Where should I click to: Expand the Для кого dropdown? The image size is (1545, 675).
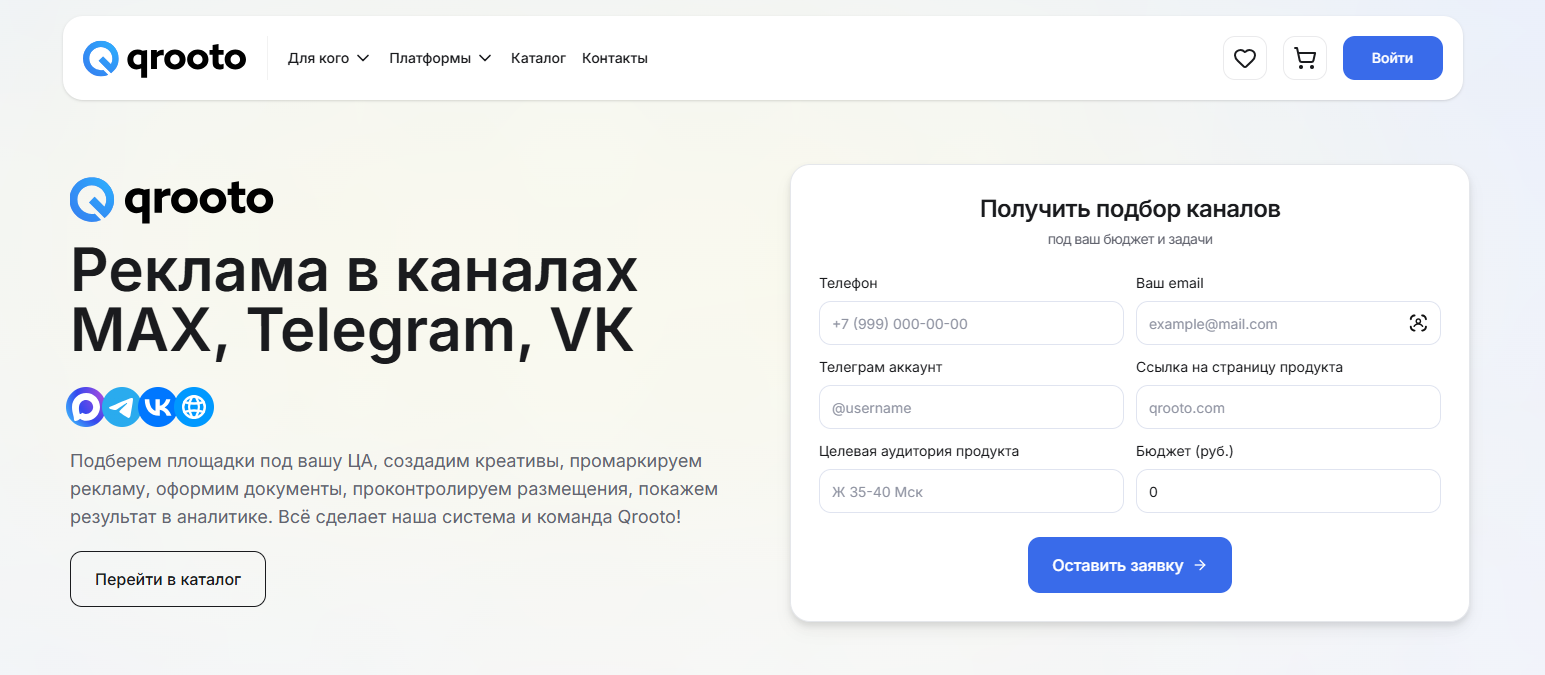(329, 58)
